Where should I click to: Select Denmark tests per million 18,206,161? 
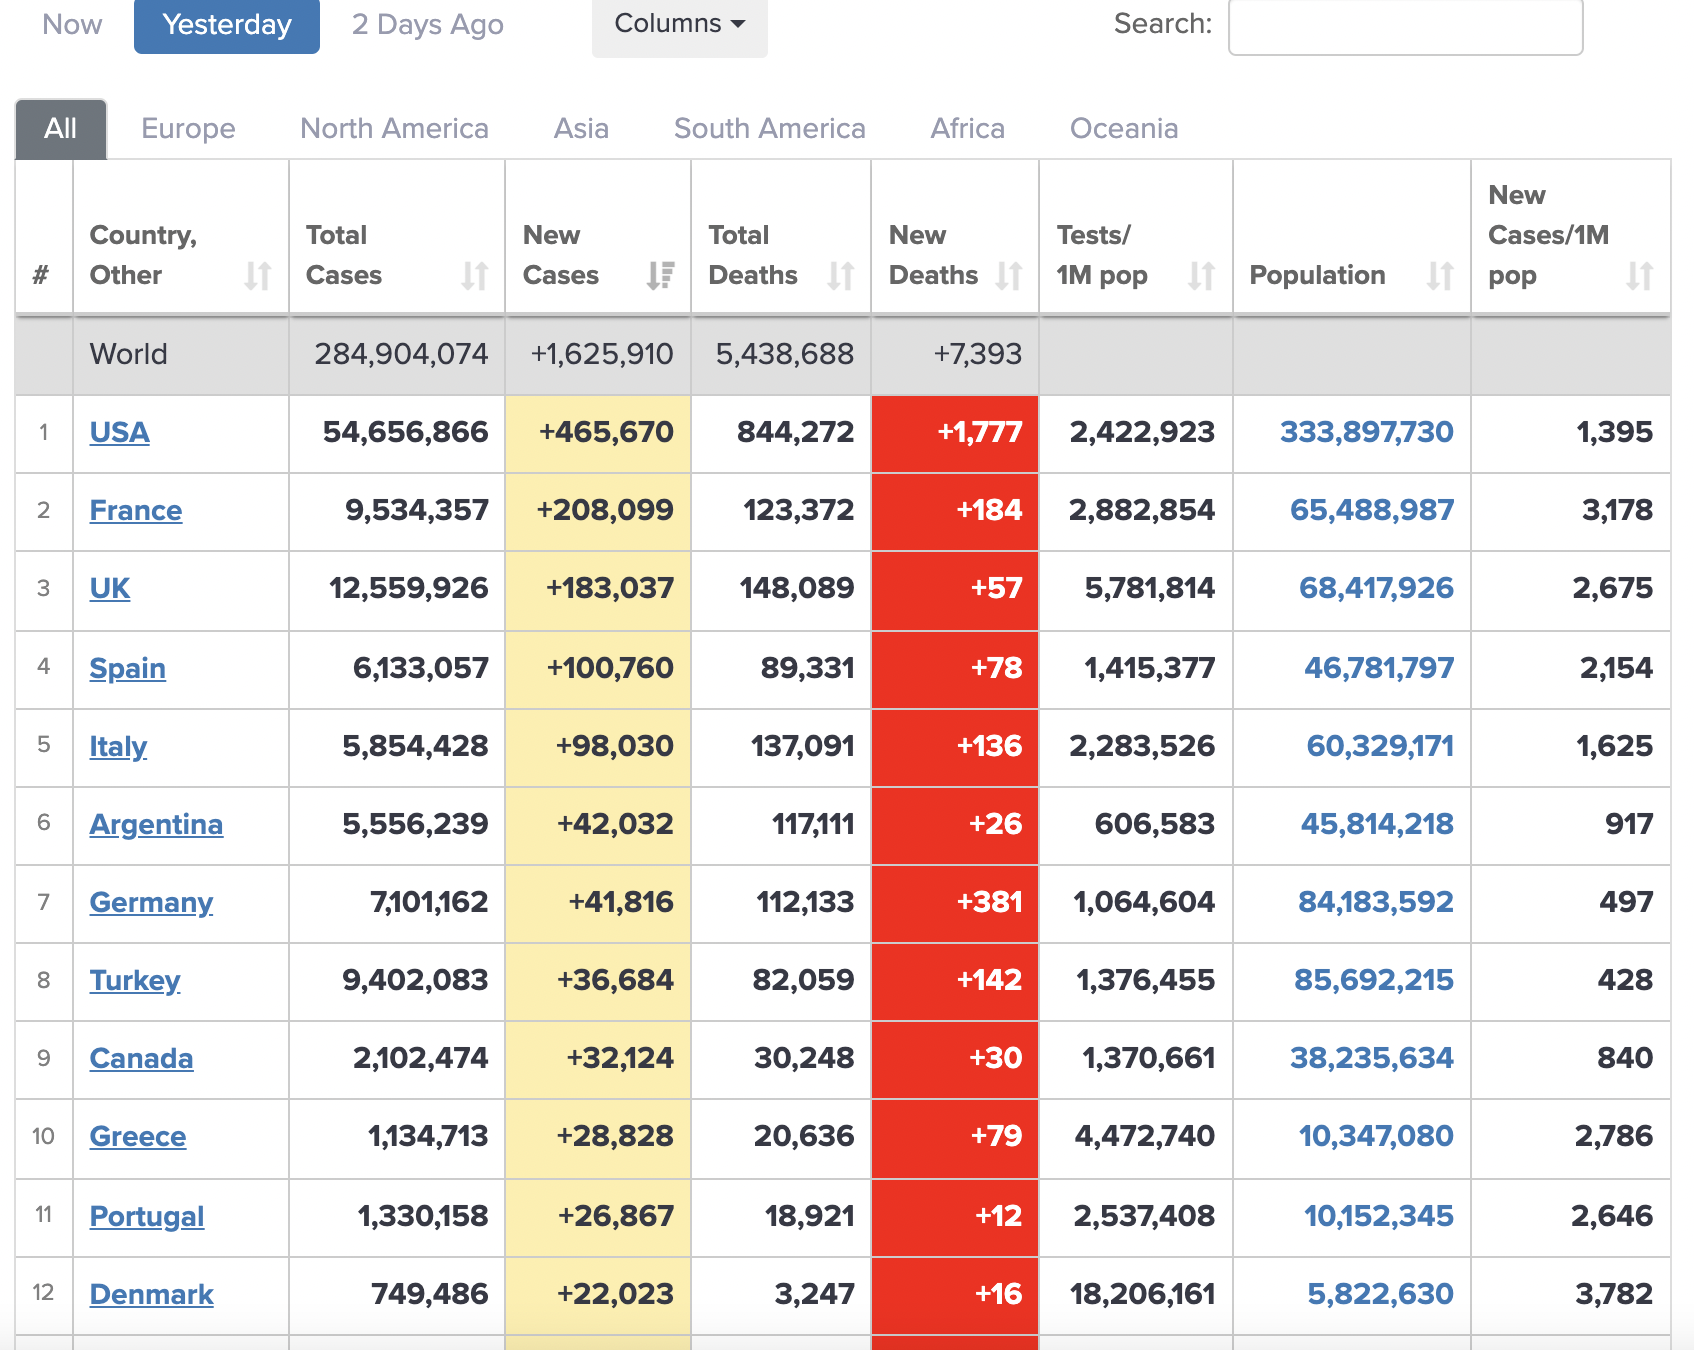(x=1142, y=1294)
